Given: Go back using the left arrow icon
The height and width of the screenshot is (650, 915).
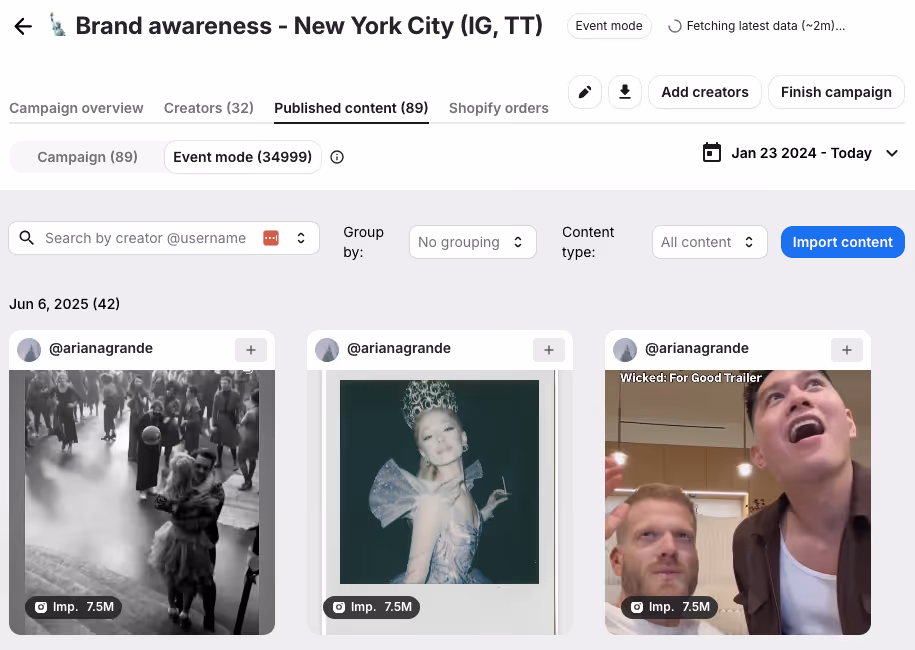Looking at the screenshot, I should pos(23,26).
